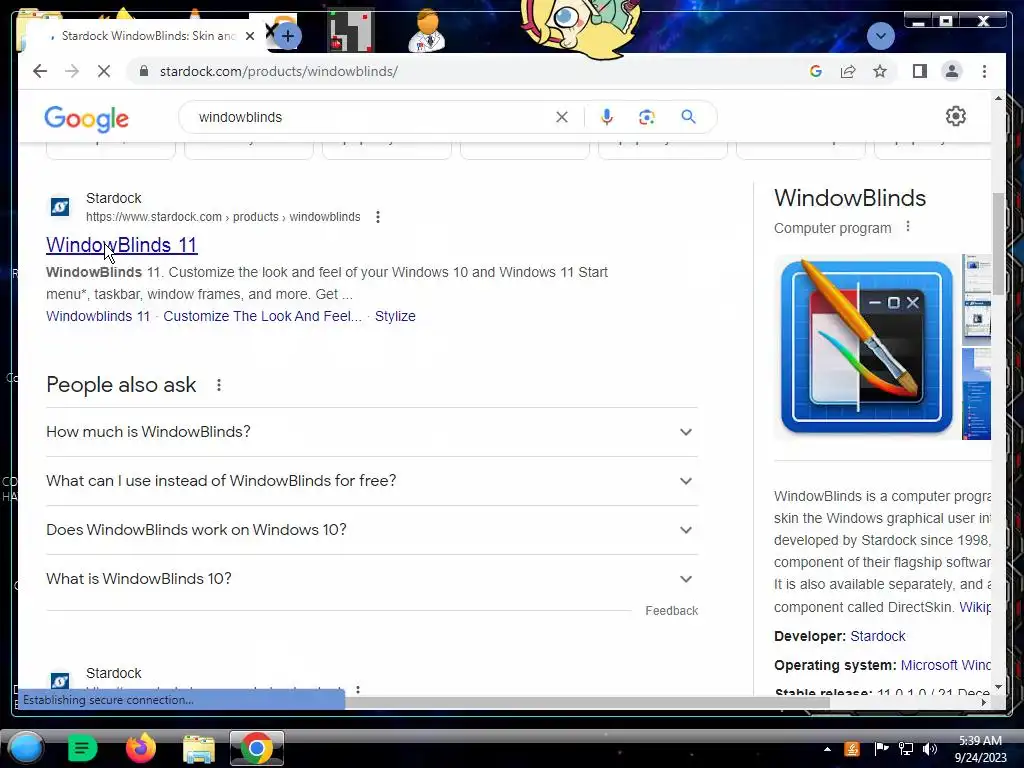Expand How much is WindowBlinds question
Image resolution: width=1024 pixels, height=768 pixels.
point(372,432)
